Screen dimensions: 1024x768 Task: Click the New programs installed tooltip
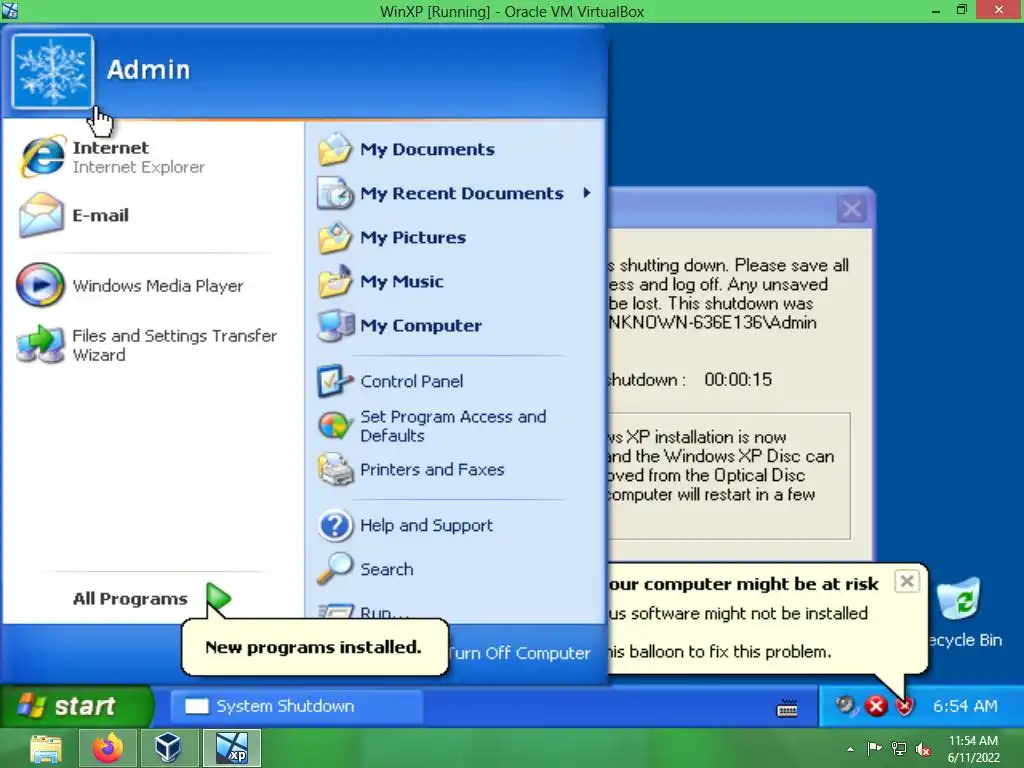click(314, 647)
